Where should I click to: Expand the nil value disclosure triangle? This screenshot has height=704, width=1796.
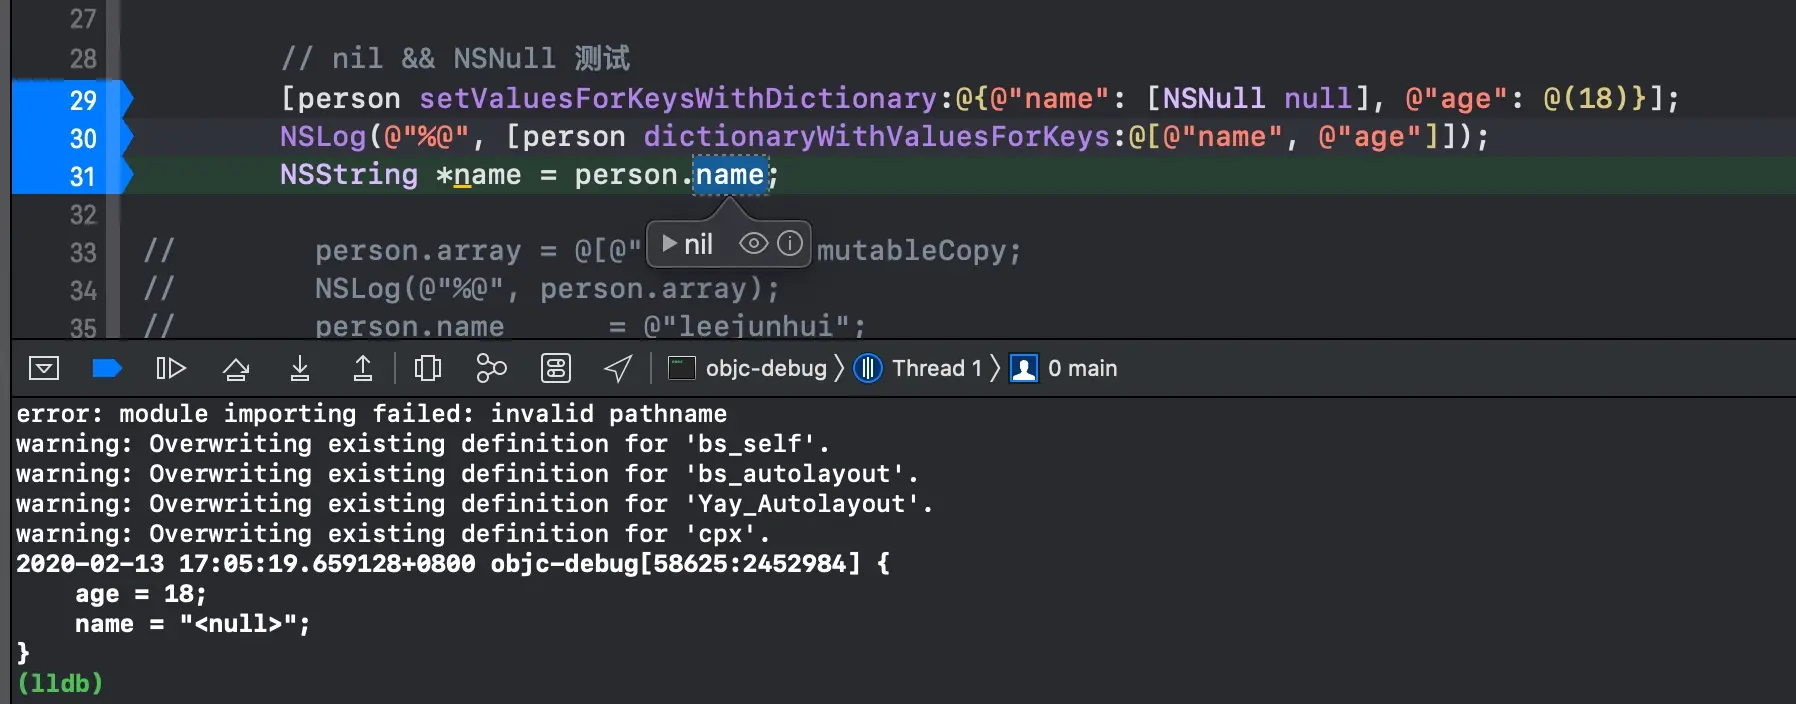click(x=670, y=244)
